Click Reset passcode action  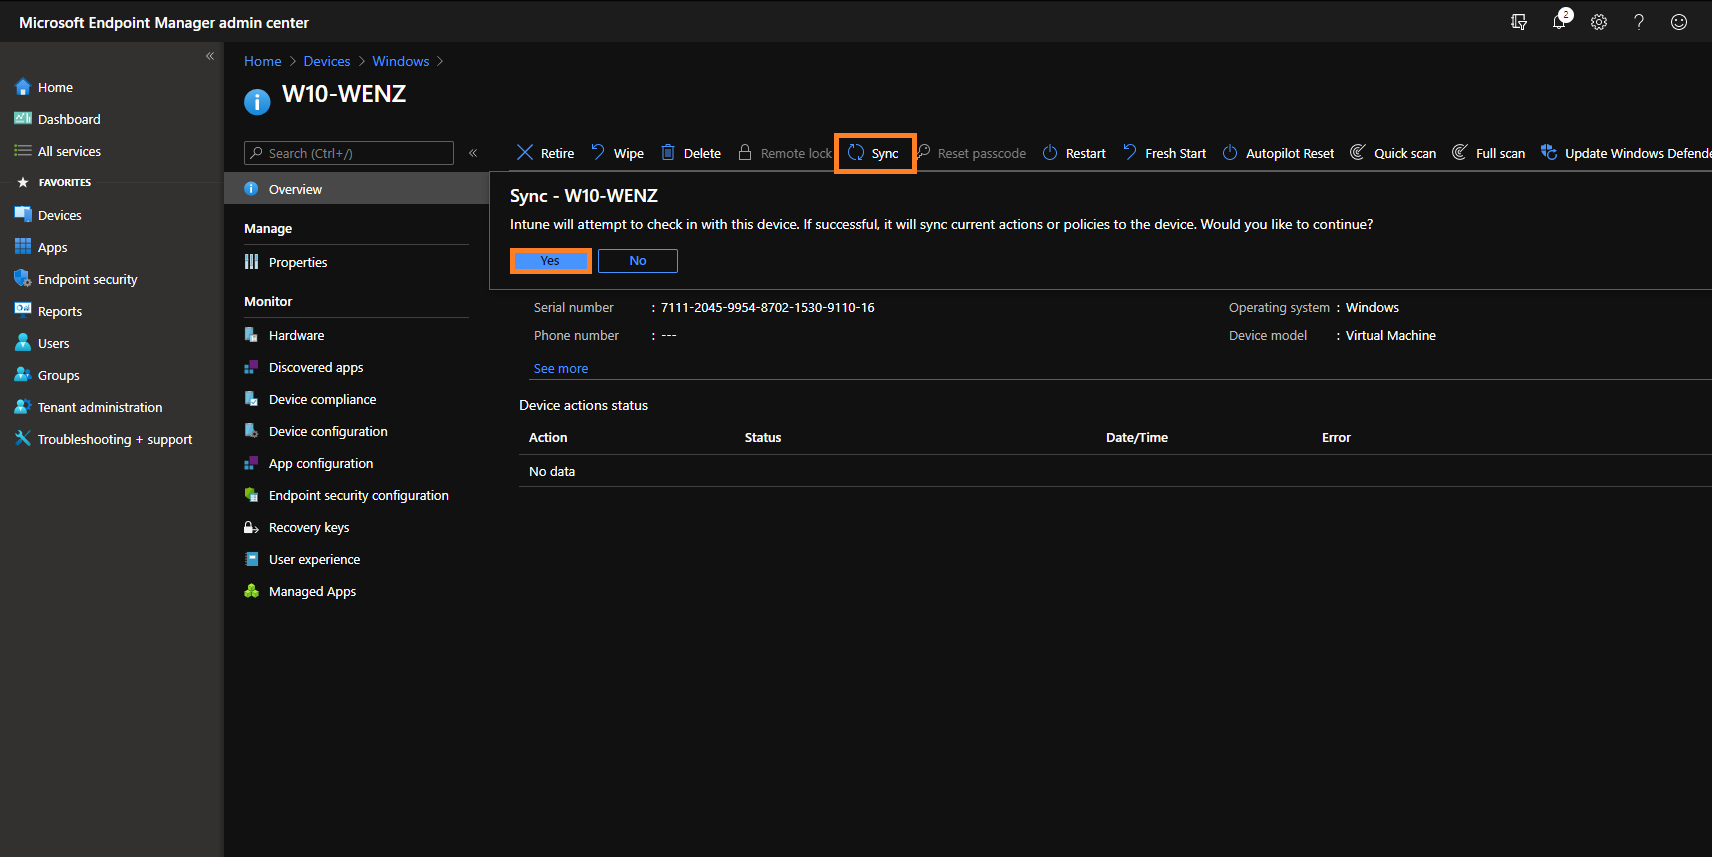pos(971,153)
